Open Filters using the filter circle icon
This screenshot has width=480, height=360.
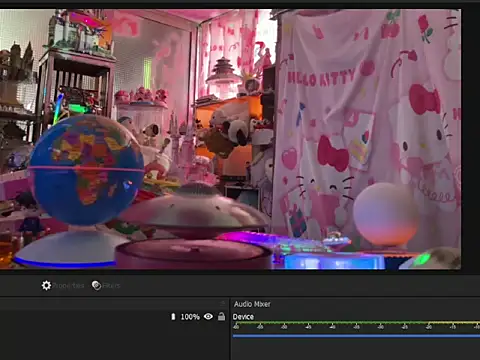tap(96, 285)
